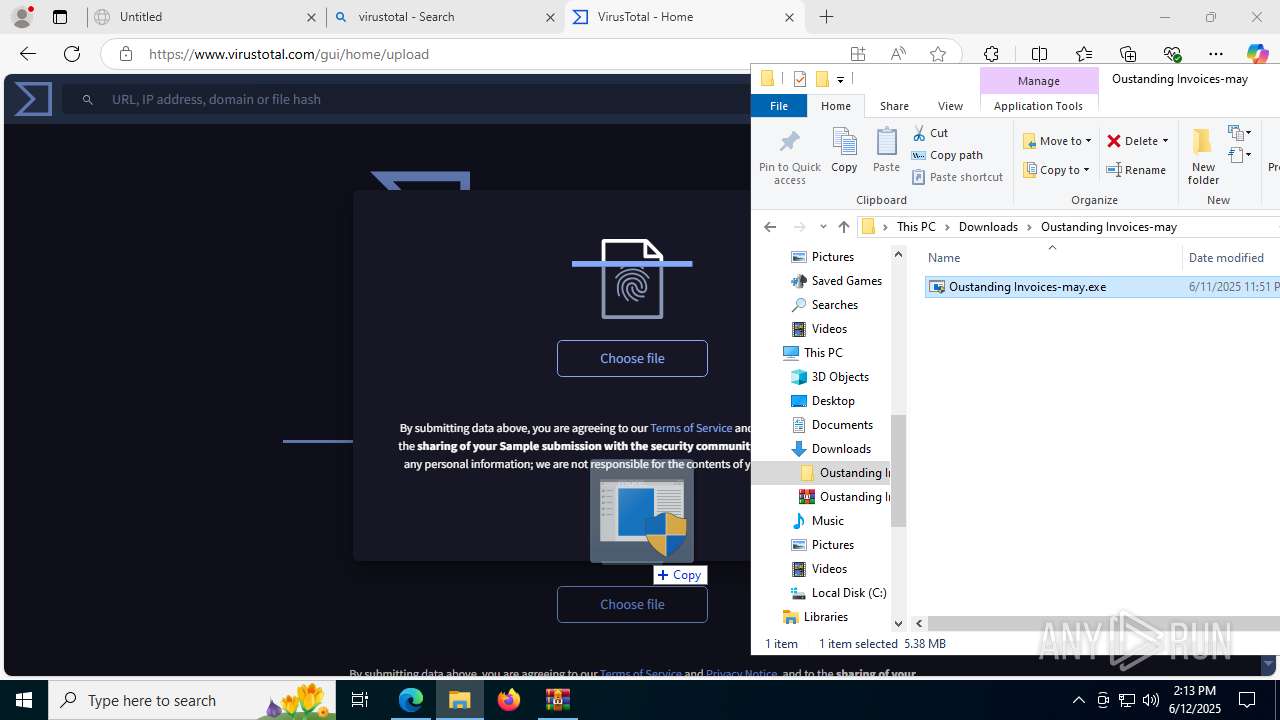Click New folder in Explorer ribbon

[1203, 156]
